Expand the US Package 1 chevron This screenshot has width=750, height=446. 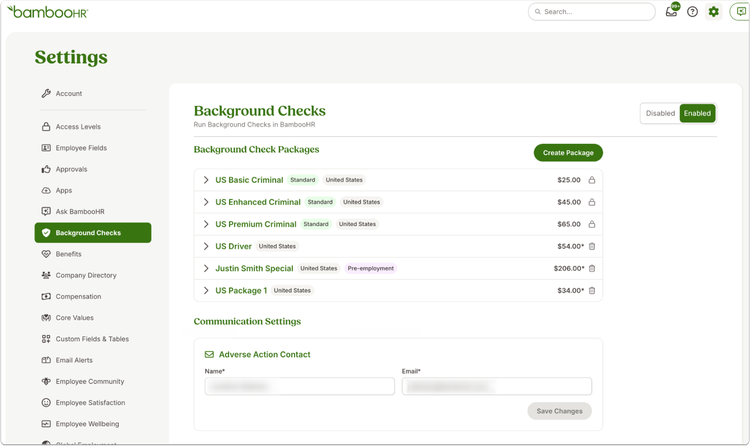206,290
